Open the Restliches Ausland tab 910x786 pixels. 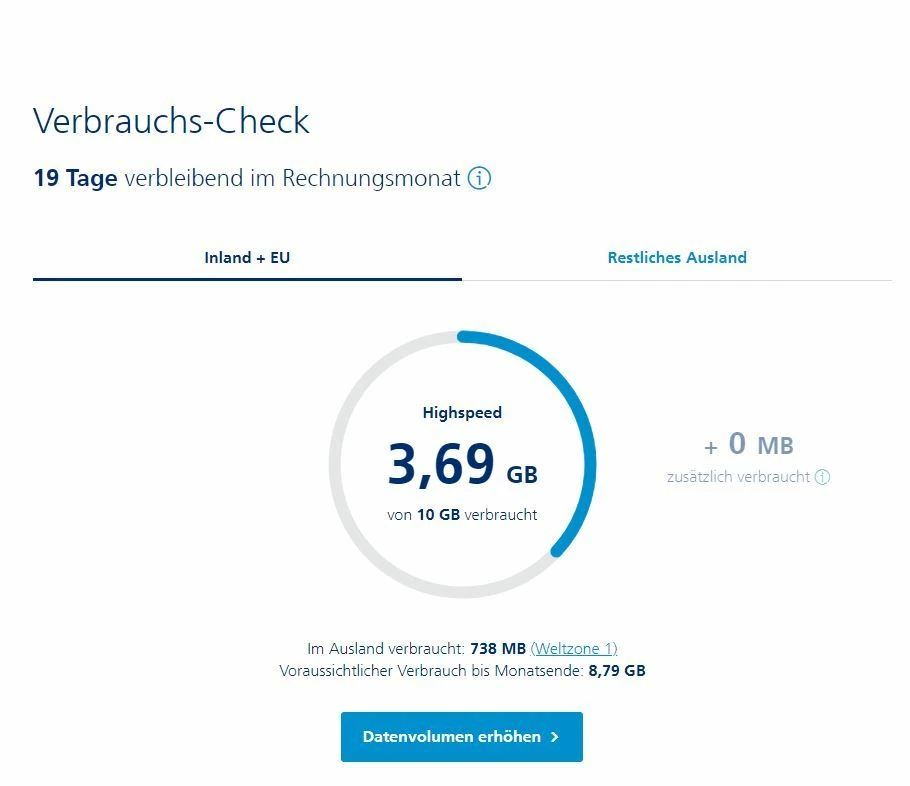click(x=677, y=258)
